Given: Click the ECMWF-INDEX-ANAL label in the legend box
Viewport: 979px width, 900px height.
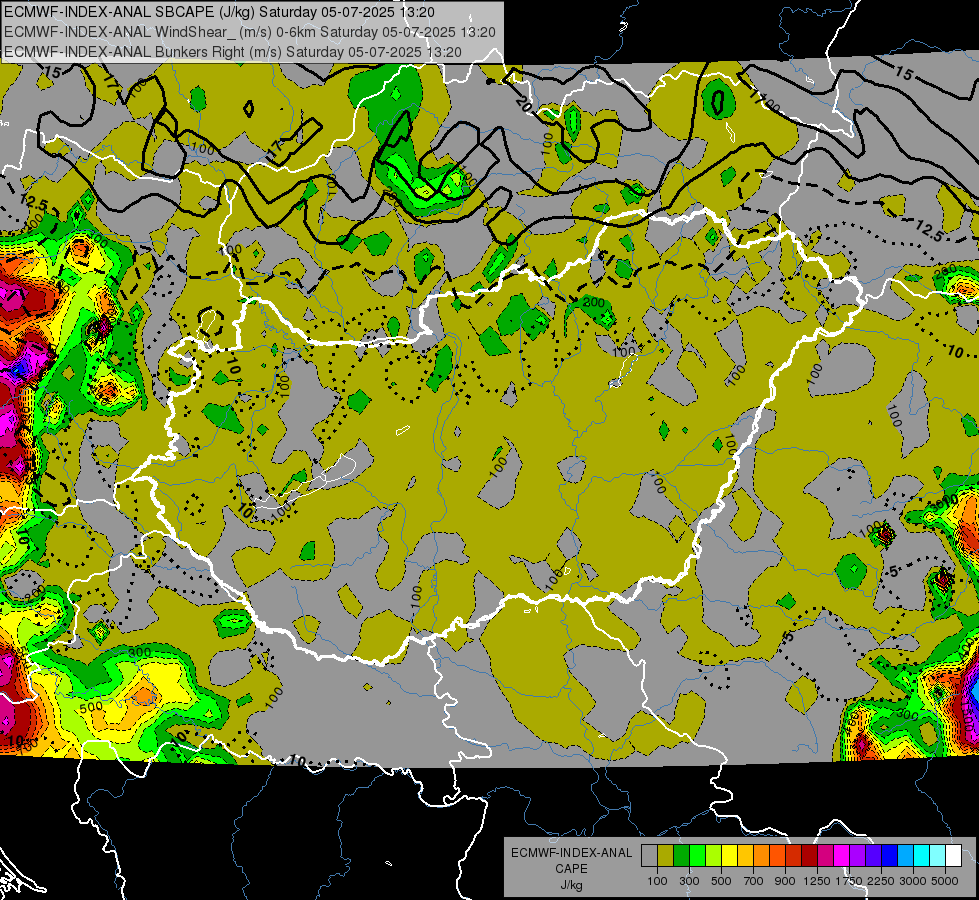Looking at the screenshot, I should click(x=572, y=853).
